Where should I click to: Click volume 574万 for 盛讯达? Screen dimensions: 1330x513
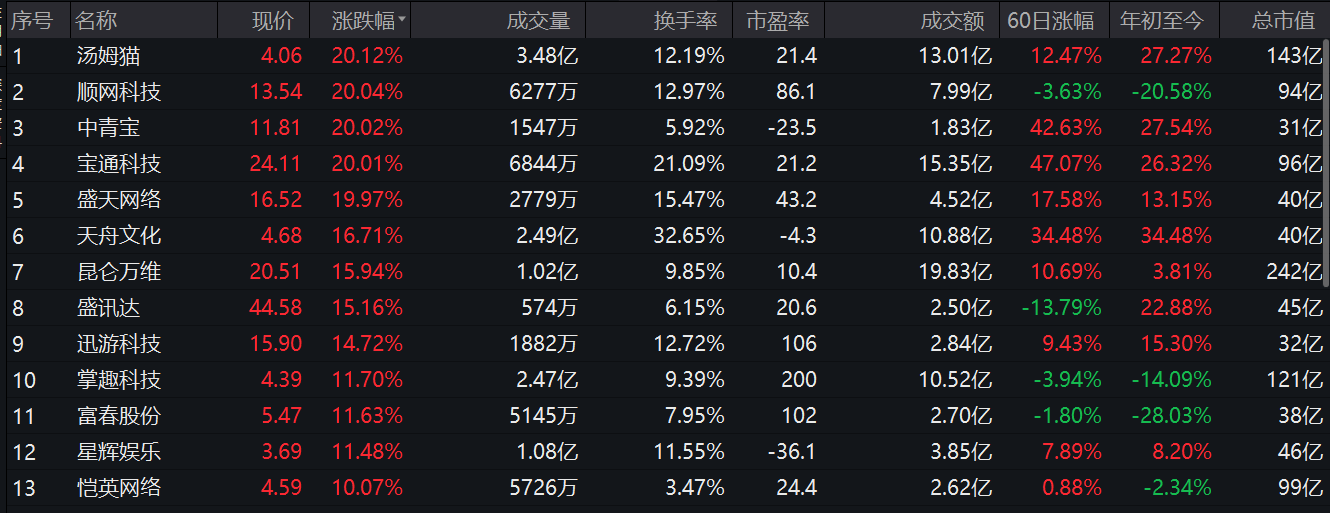pyautogui.click(x=550, y=308)
